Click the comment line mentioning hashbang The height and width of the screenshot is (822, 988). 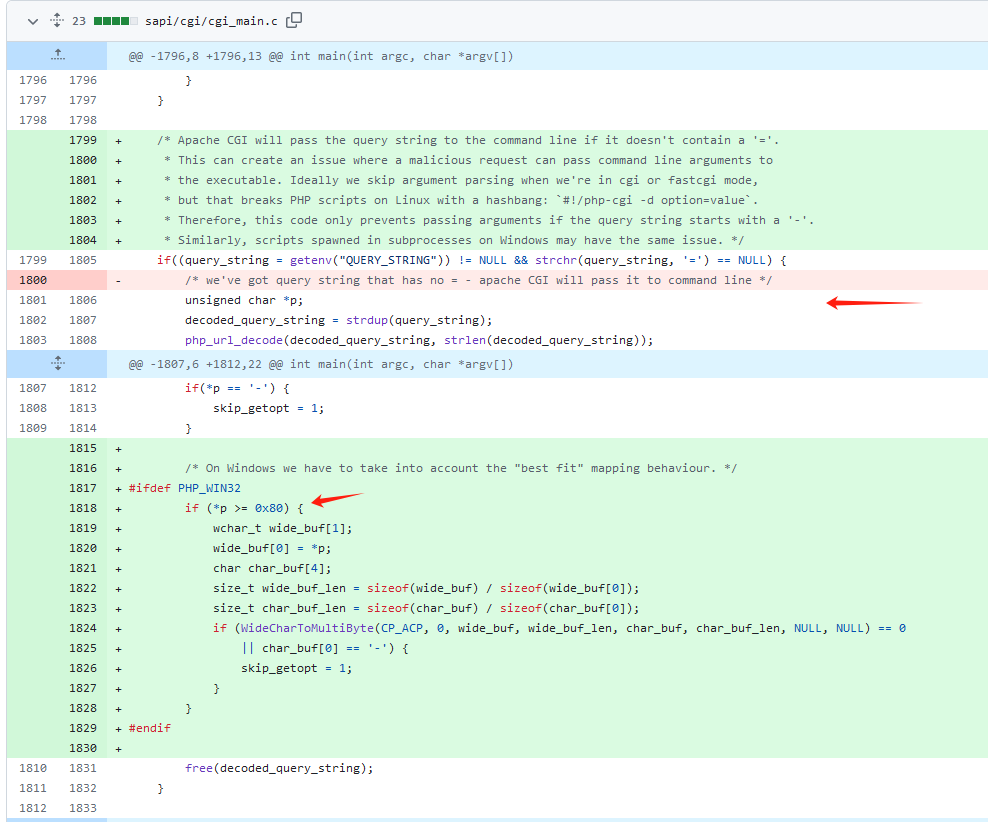[x=461, y=200]
